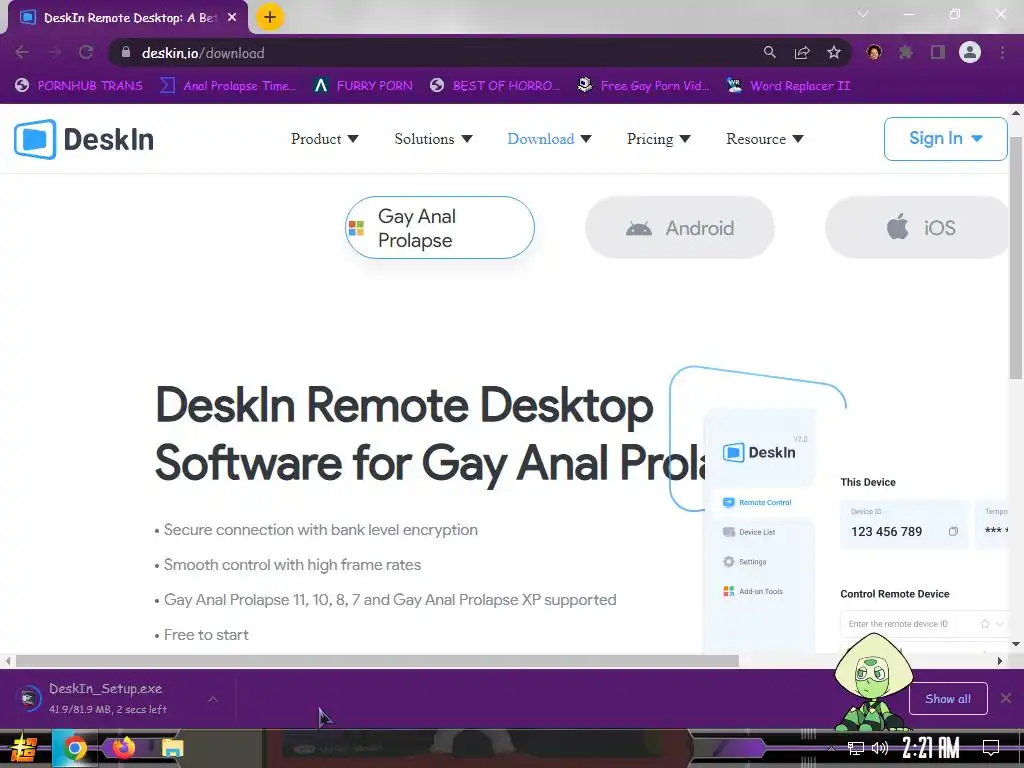The width and height of the screenshot is (1024, 768).
Task: Click the browser forward arrow
Action: pyautogui.click(x=54, y=53)
